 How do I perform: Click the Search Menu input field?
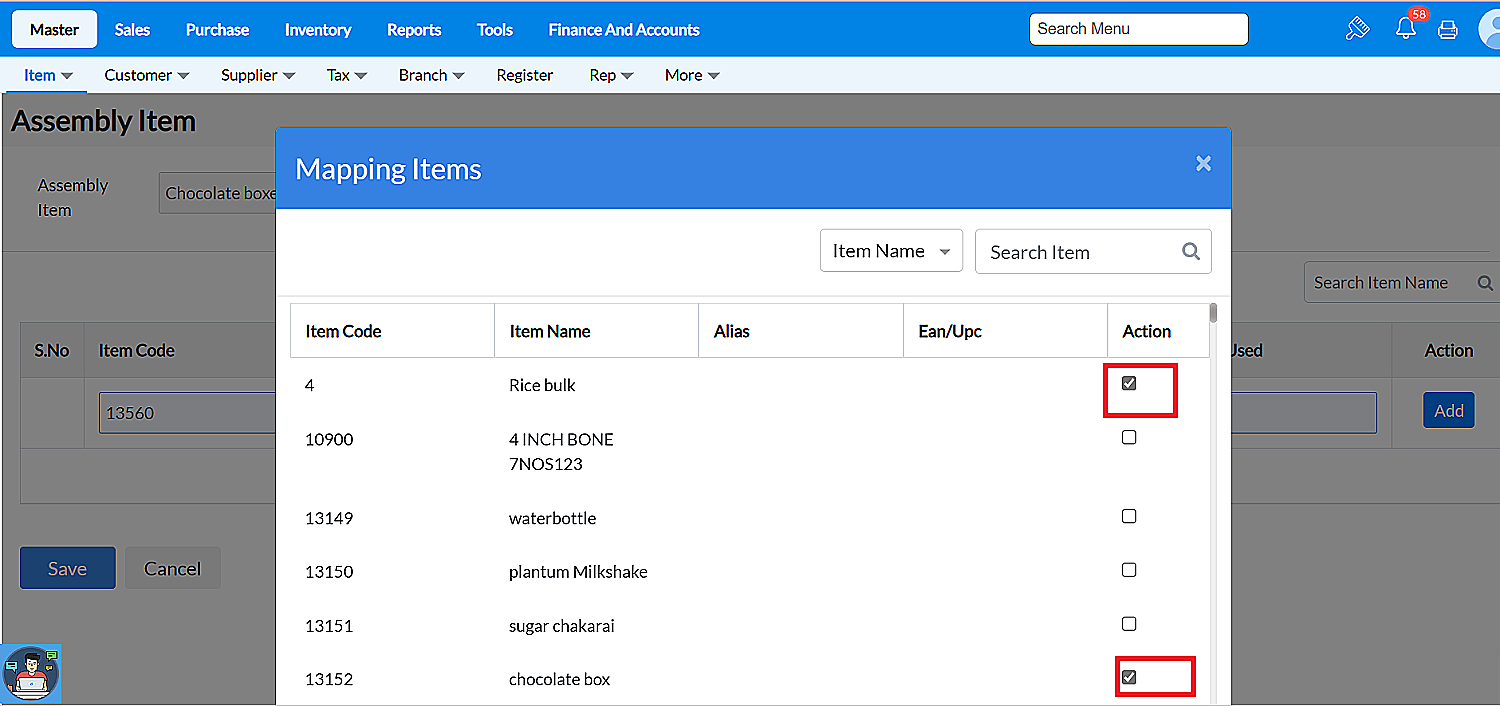[x=1138, y=29]
